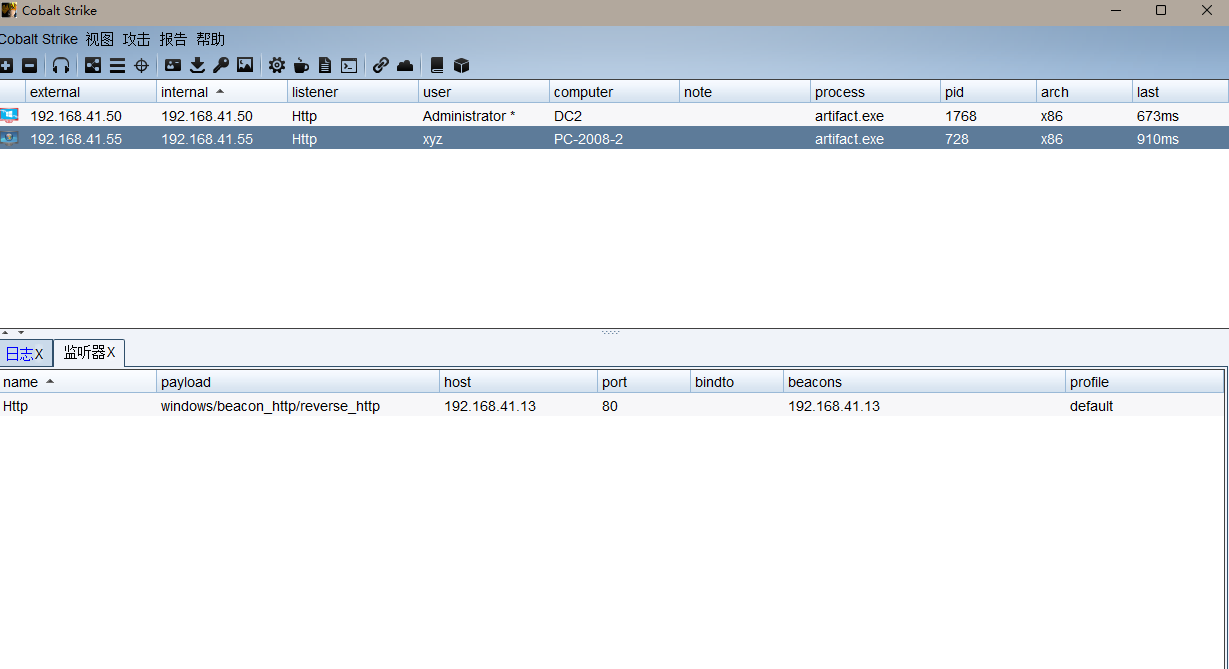
Task: Open About dialog via cube icon
Action: tap(461, 65)
